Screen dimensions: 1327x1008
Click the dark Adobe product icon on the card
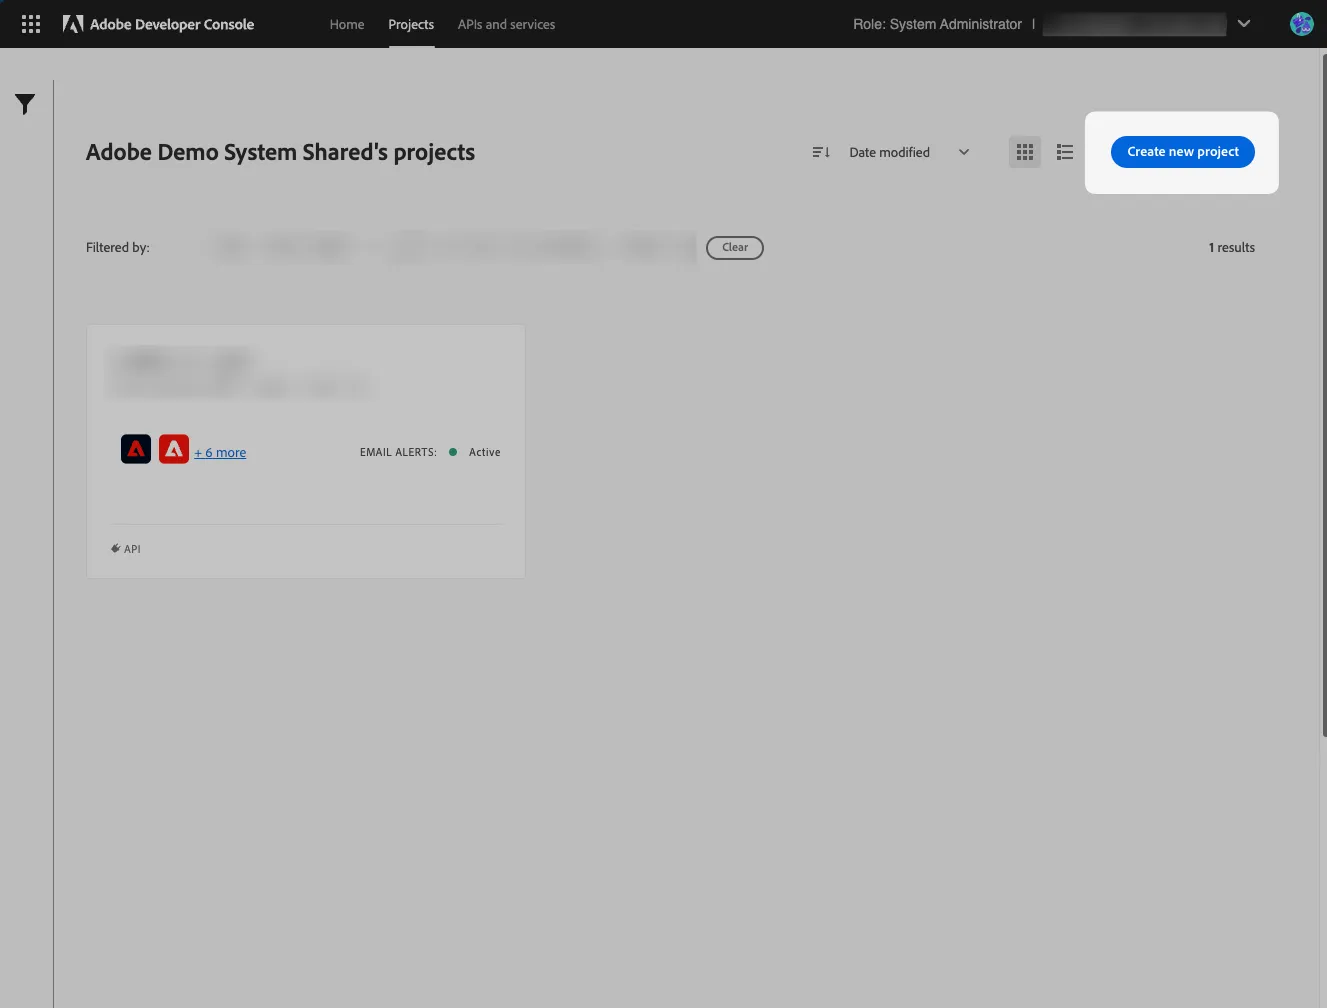tap(136, 450)
